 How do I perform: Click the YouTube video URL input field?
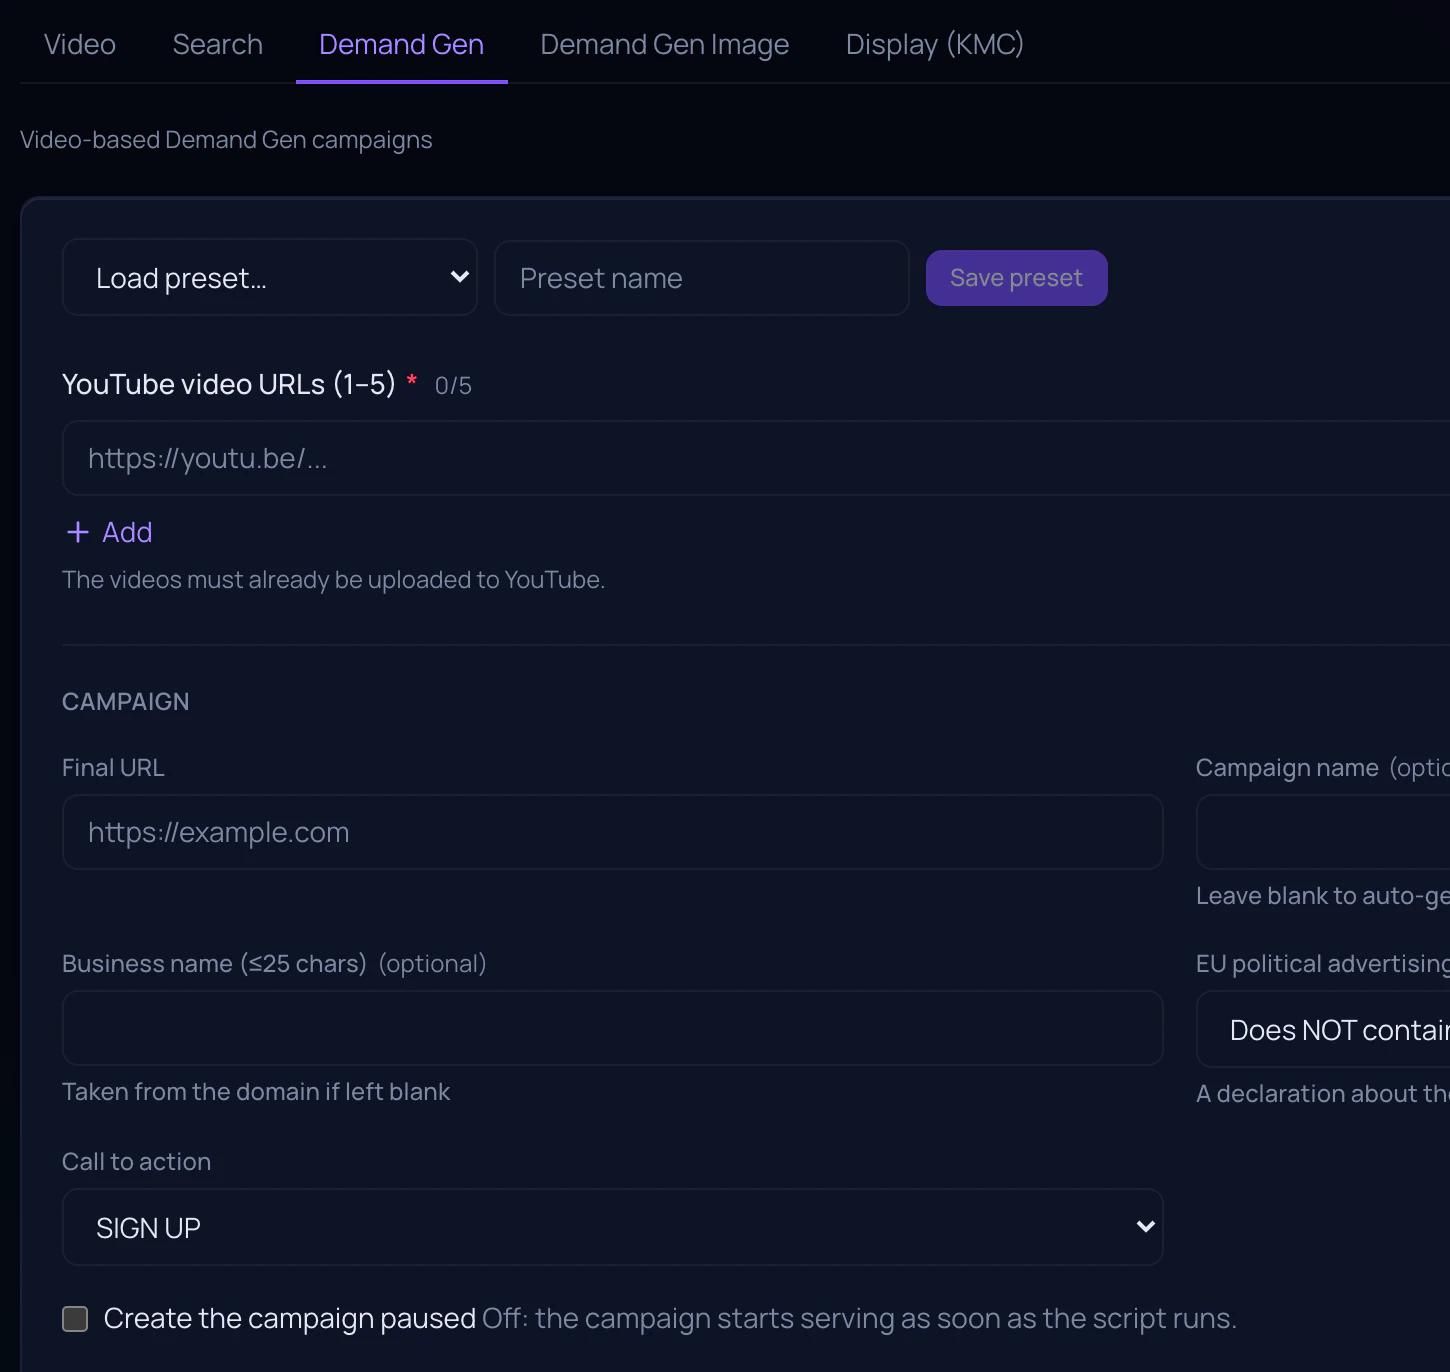coord(756,458)
